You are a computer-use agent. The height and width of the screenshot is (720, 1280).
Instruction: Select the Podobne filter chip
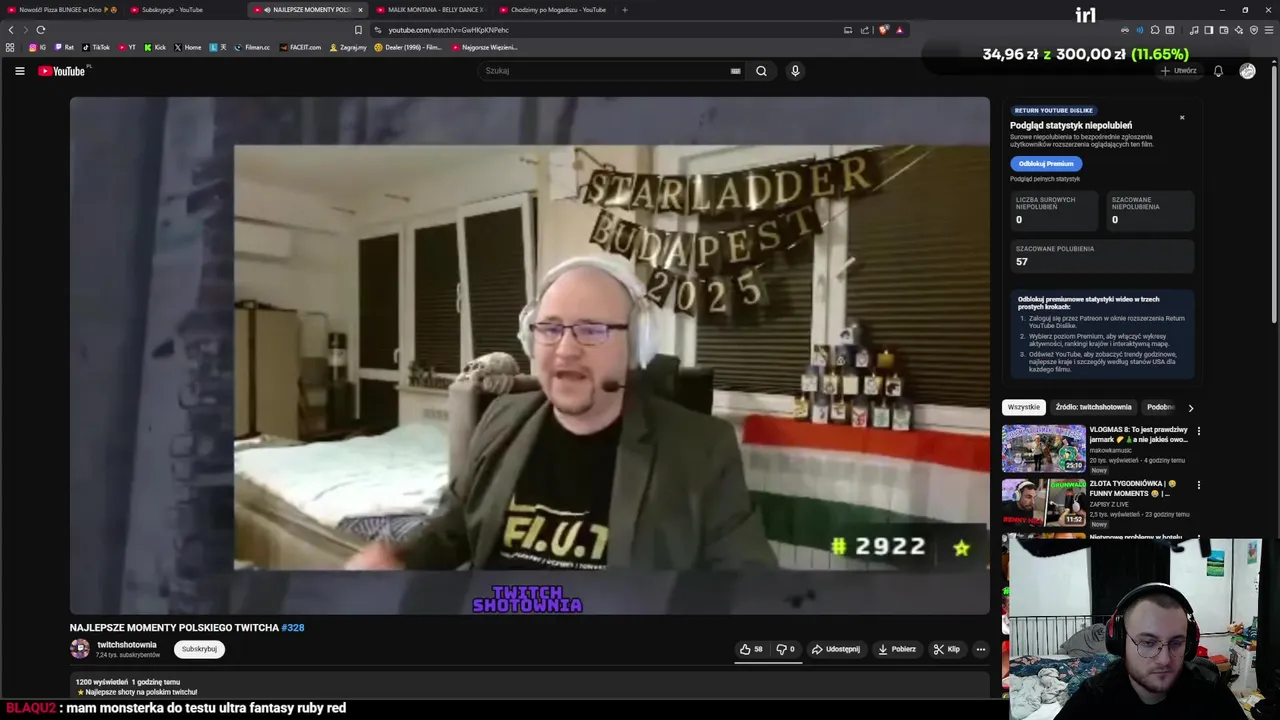[1160, 407]
